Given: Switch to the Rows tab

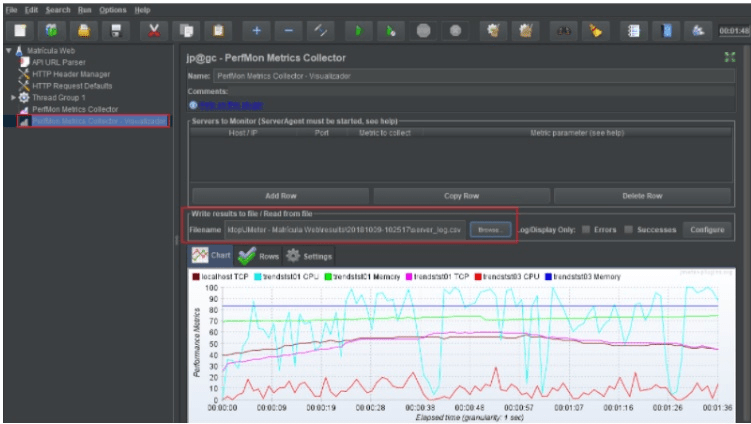Looking at the screenshot, I should click(x=259, y=256).
